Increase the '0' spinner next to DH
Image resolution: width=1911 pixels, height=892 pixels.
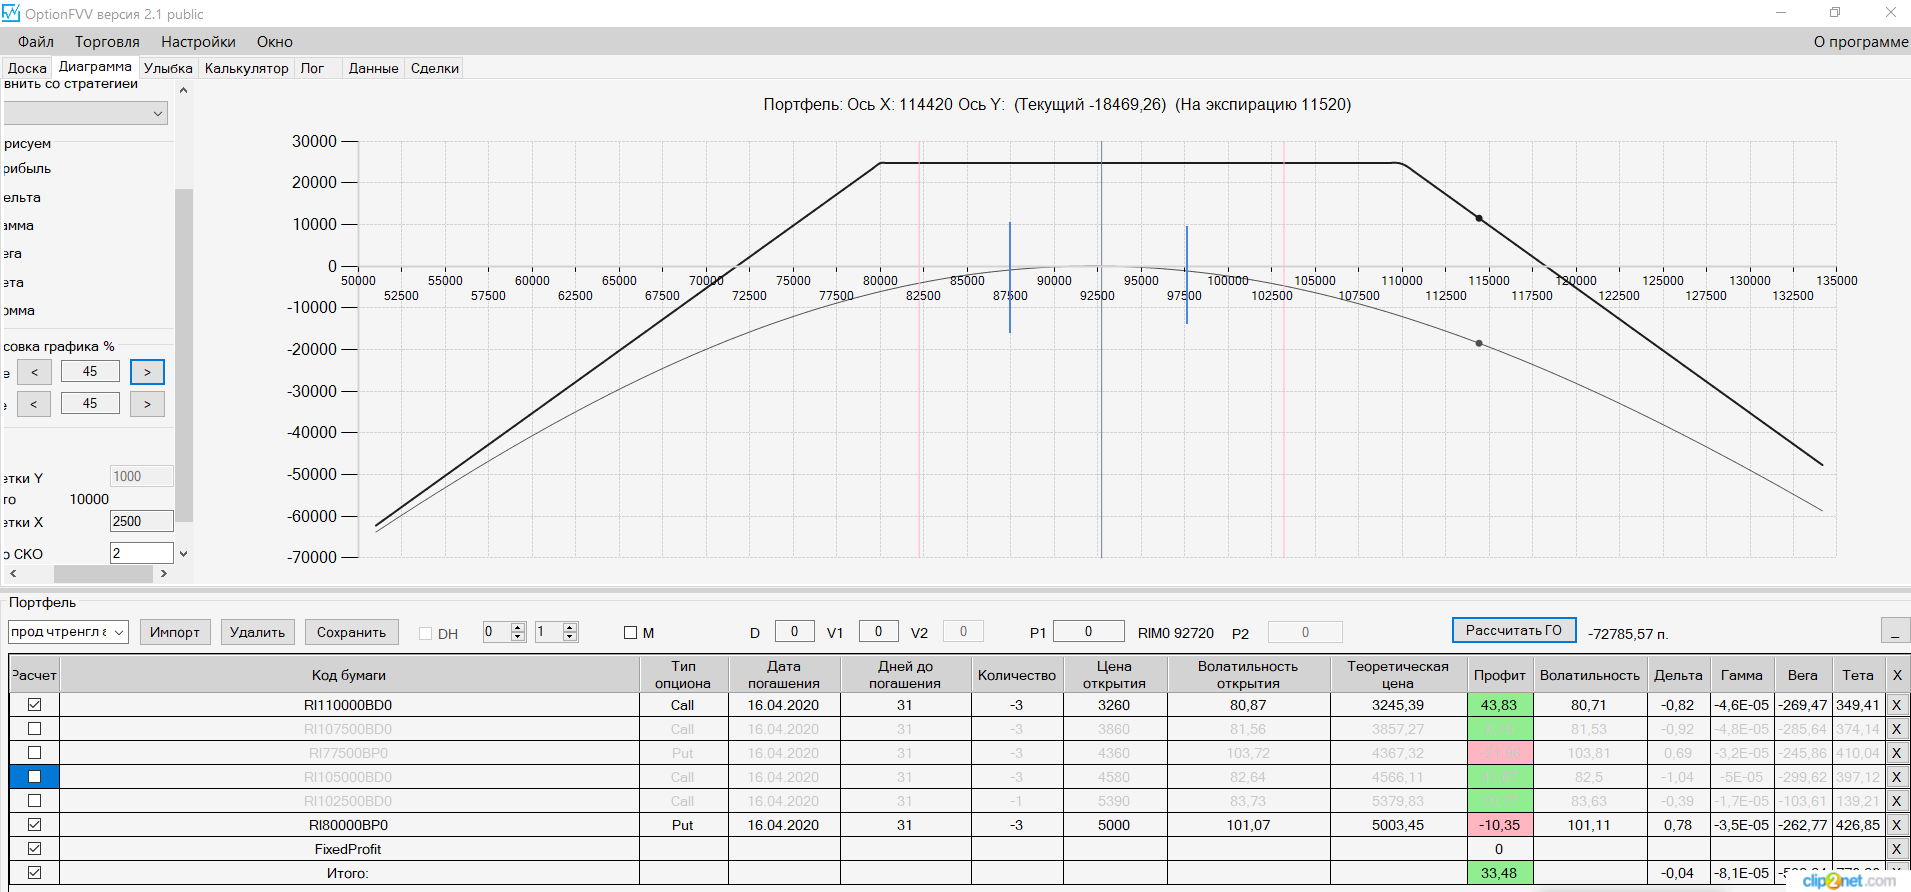518,627
